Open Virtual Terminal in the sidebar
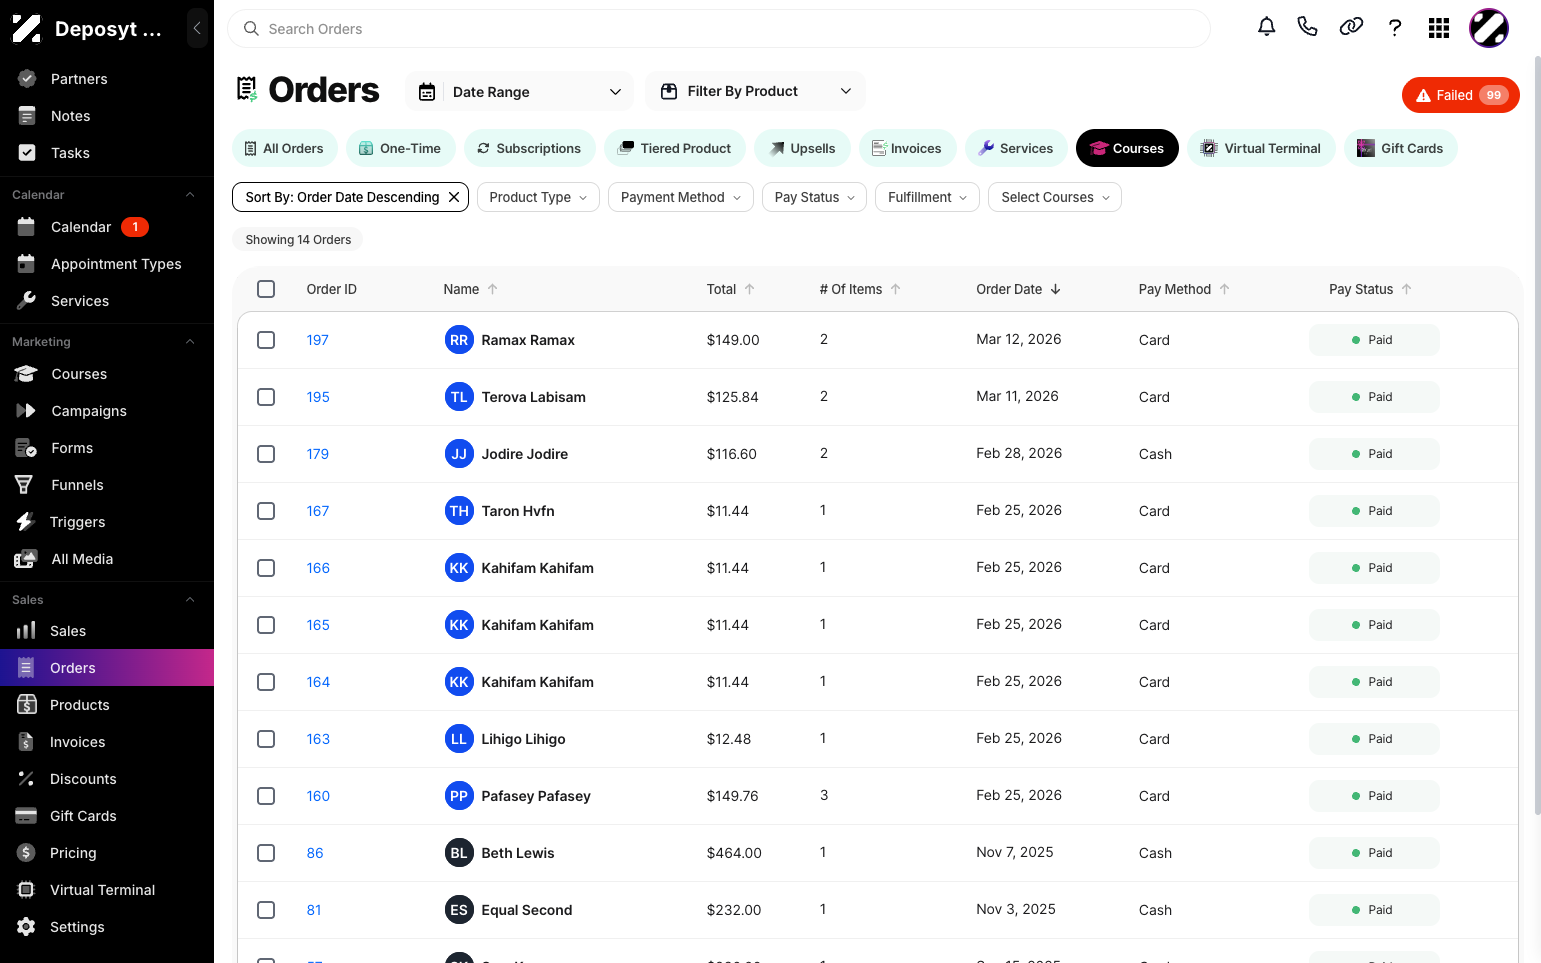 (x=107, y=890)
